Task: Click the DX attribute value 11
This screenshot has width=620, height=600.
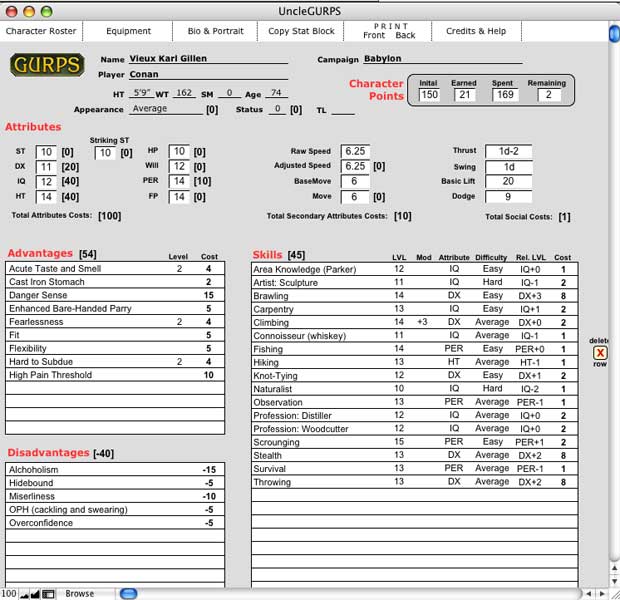Action: [x=46, y=167]
